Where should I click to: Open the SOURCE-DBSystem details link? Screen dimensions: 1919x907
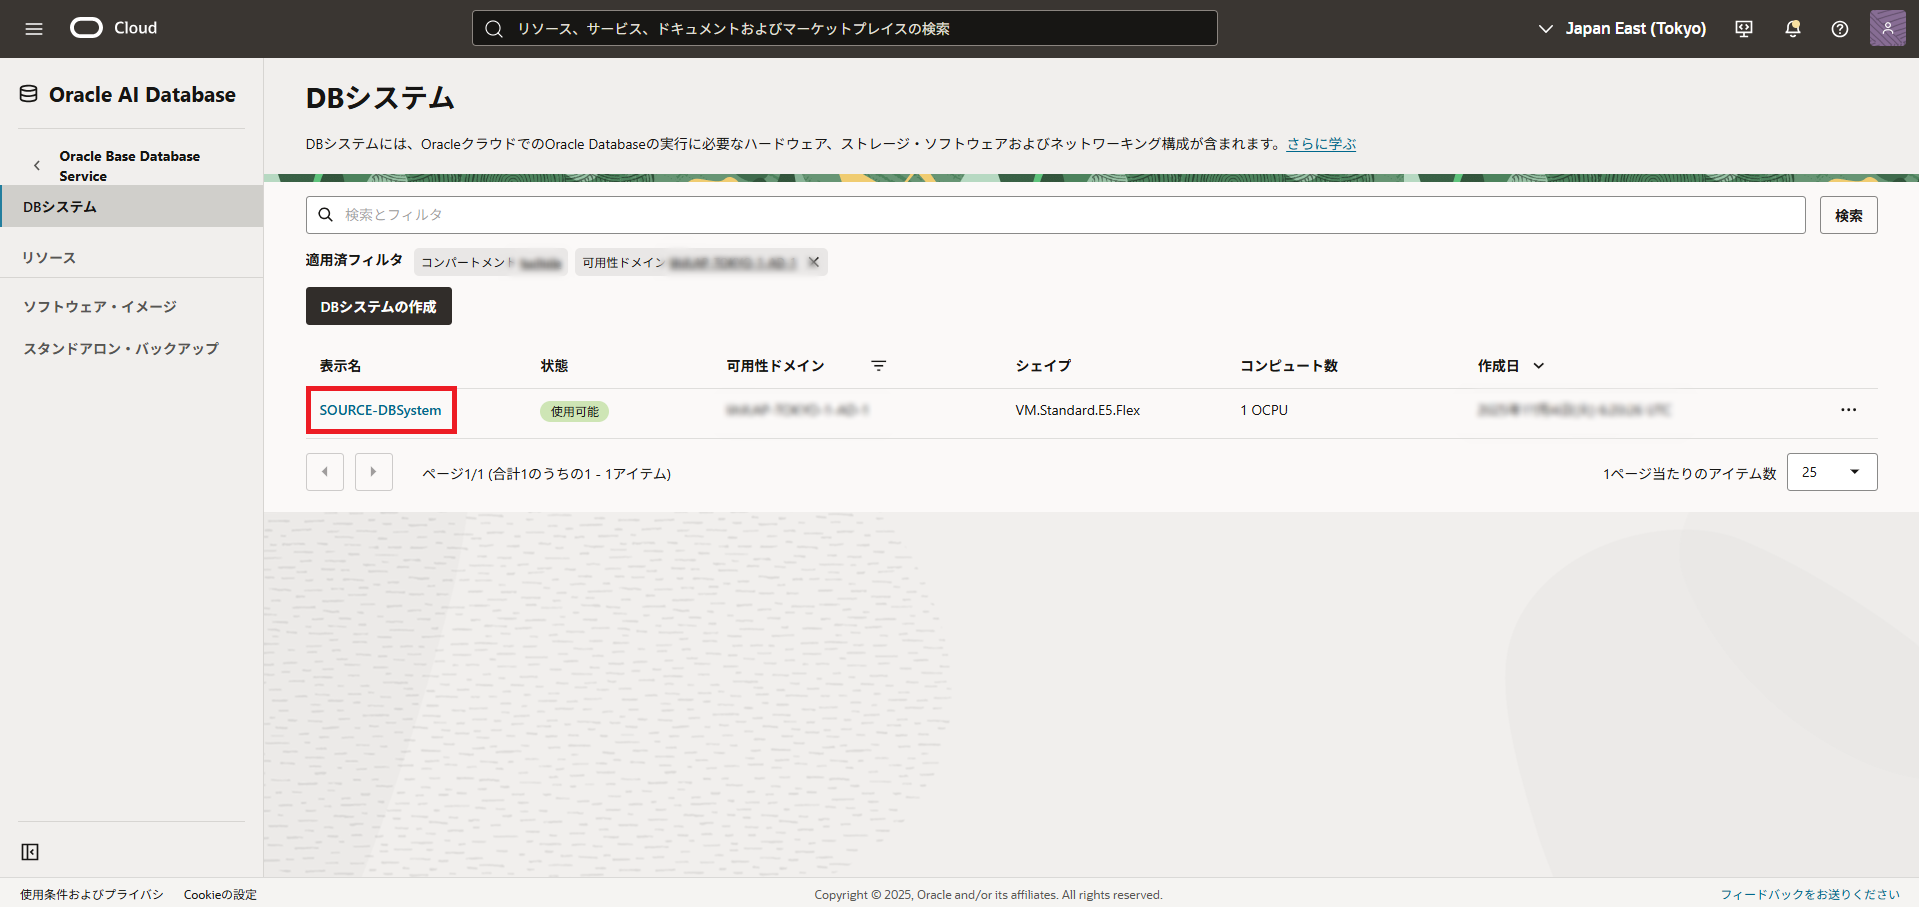380,410
